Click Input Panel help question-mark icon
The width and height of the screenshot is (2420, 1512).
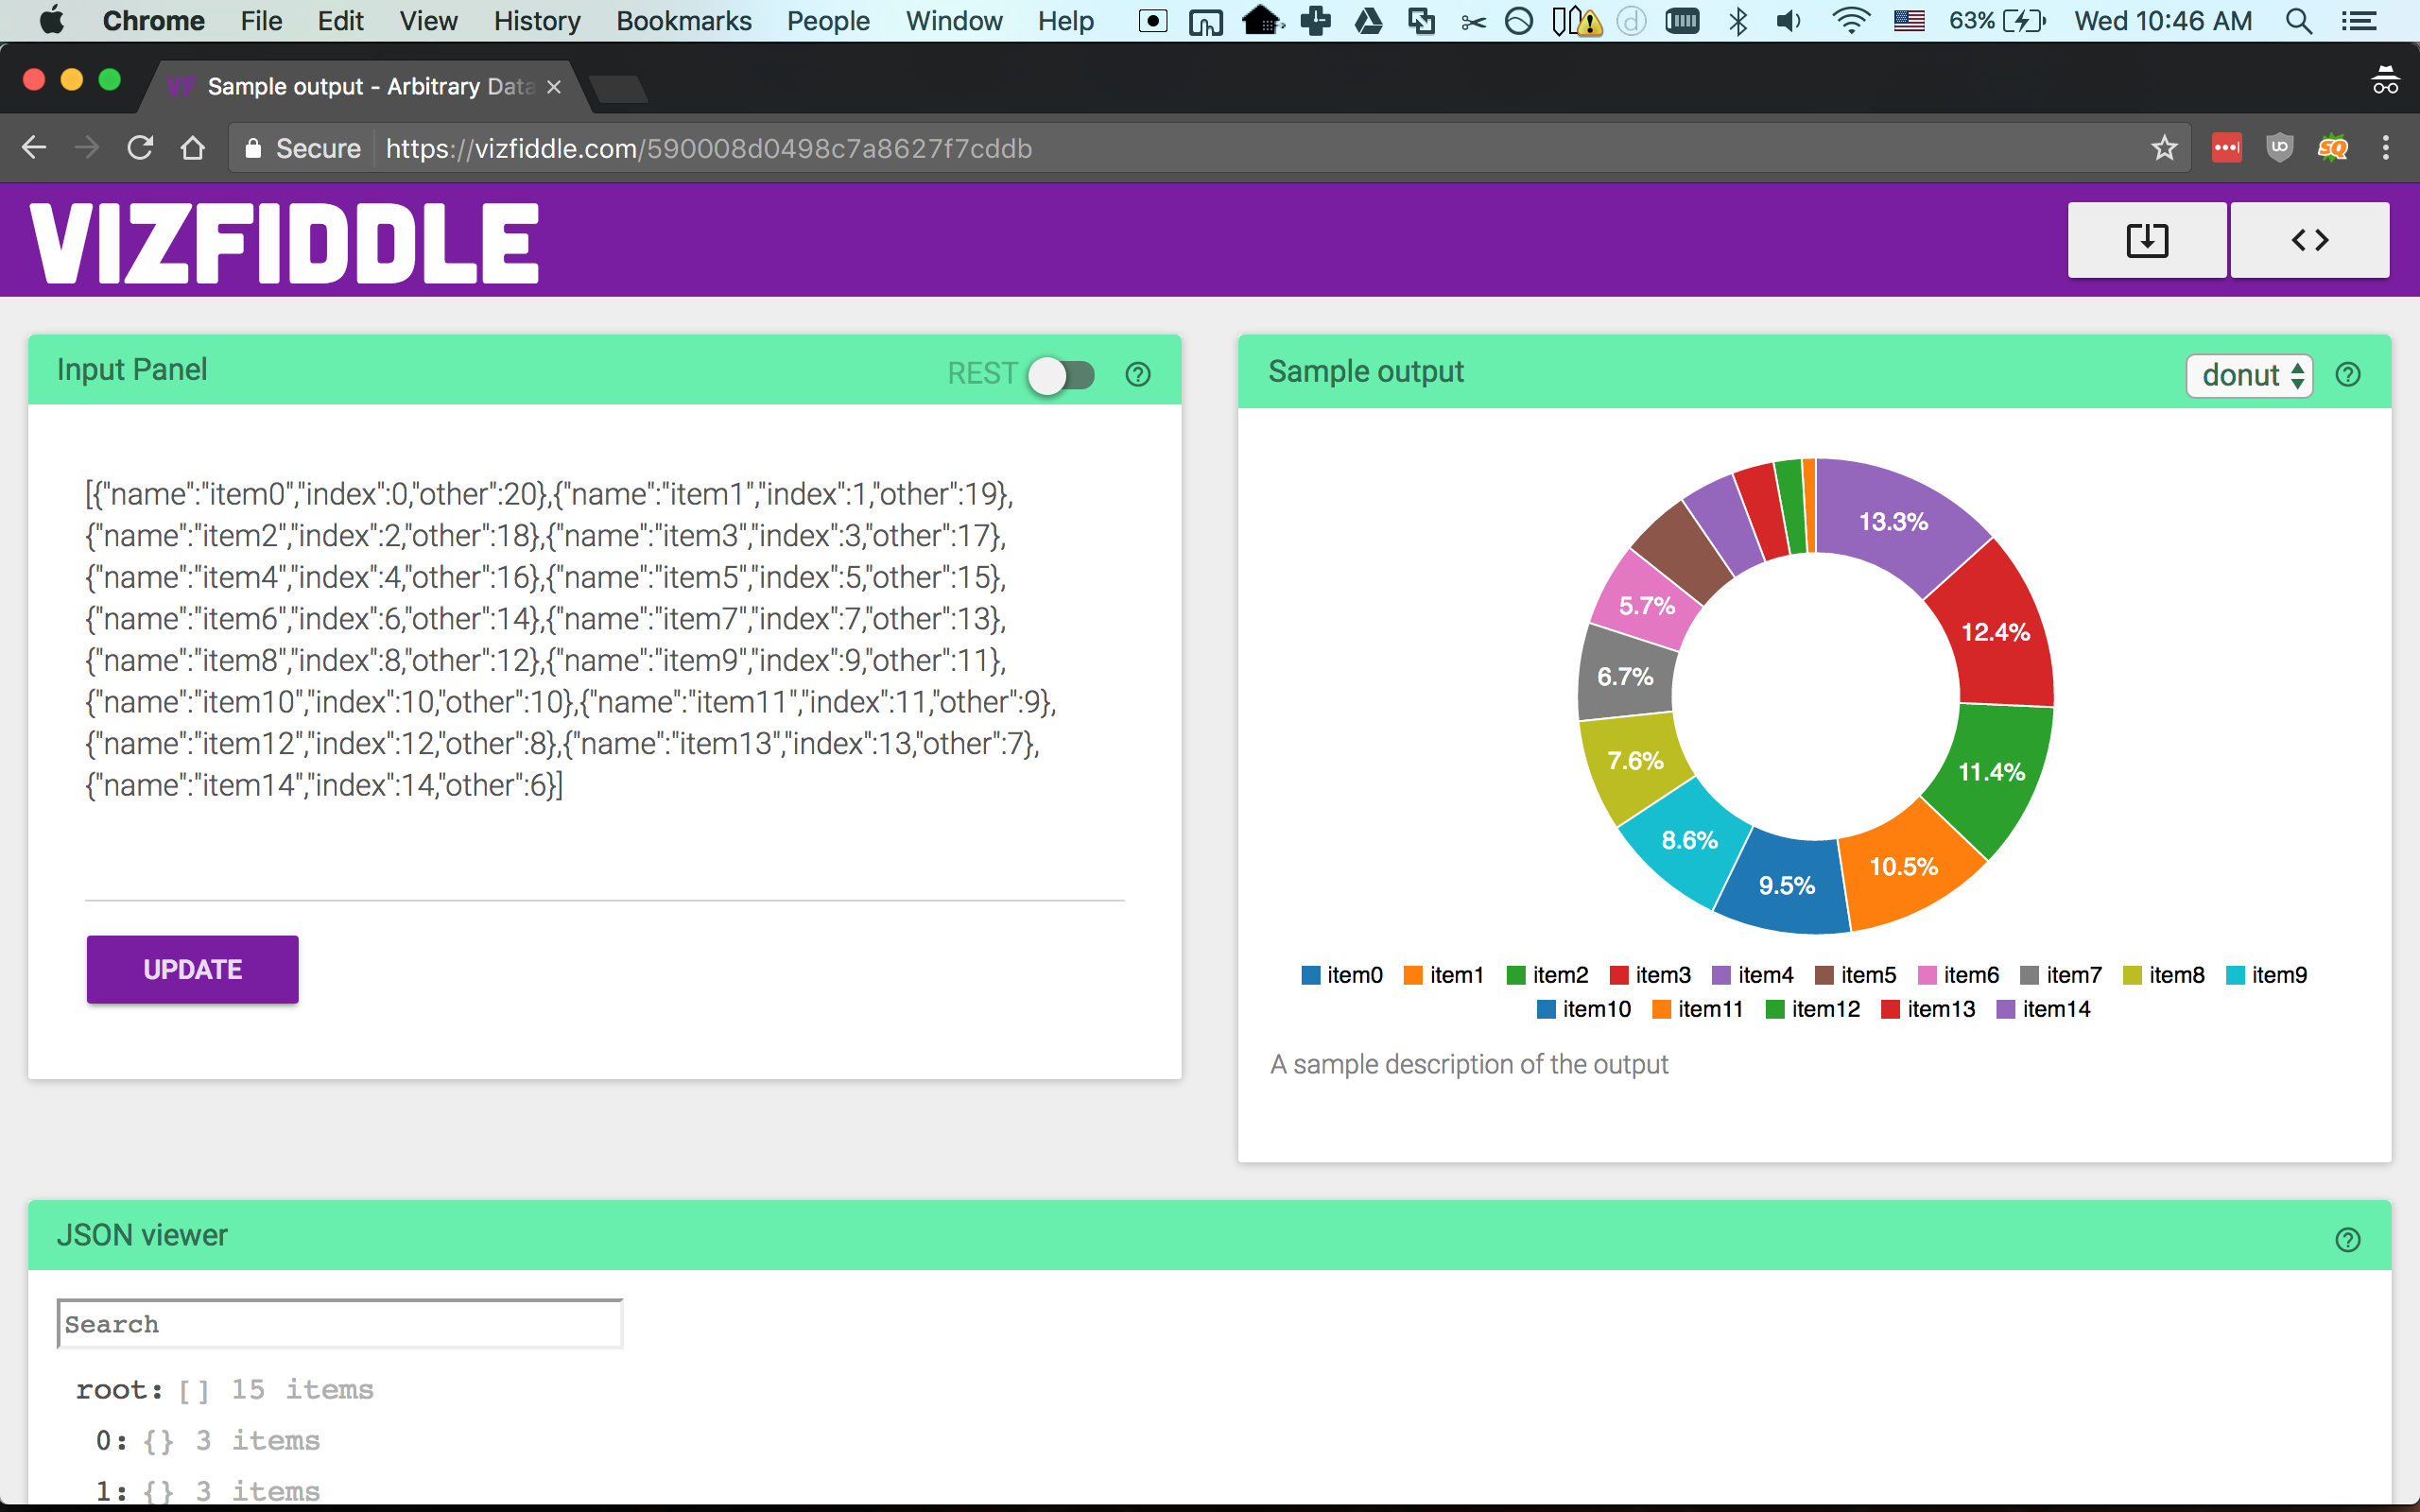[1138, 374]
